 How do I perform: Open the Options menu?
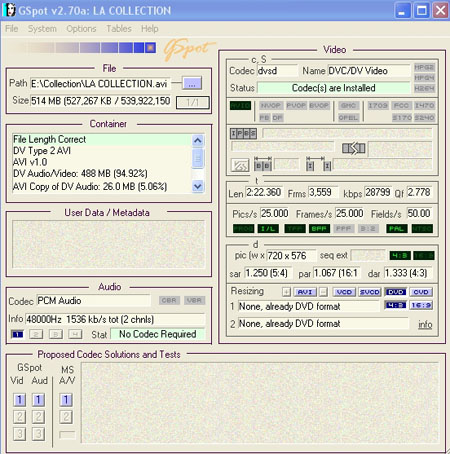[81, 29]
